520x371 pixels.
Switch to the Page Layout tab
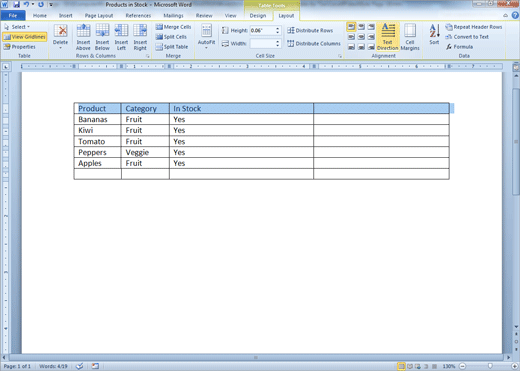pos(99,16)
